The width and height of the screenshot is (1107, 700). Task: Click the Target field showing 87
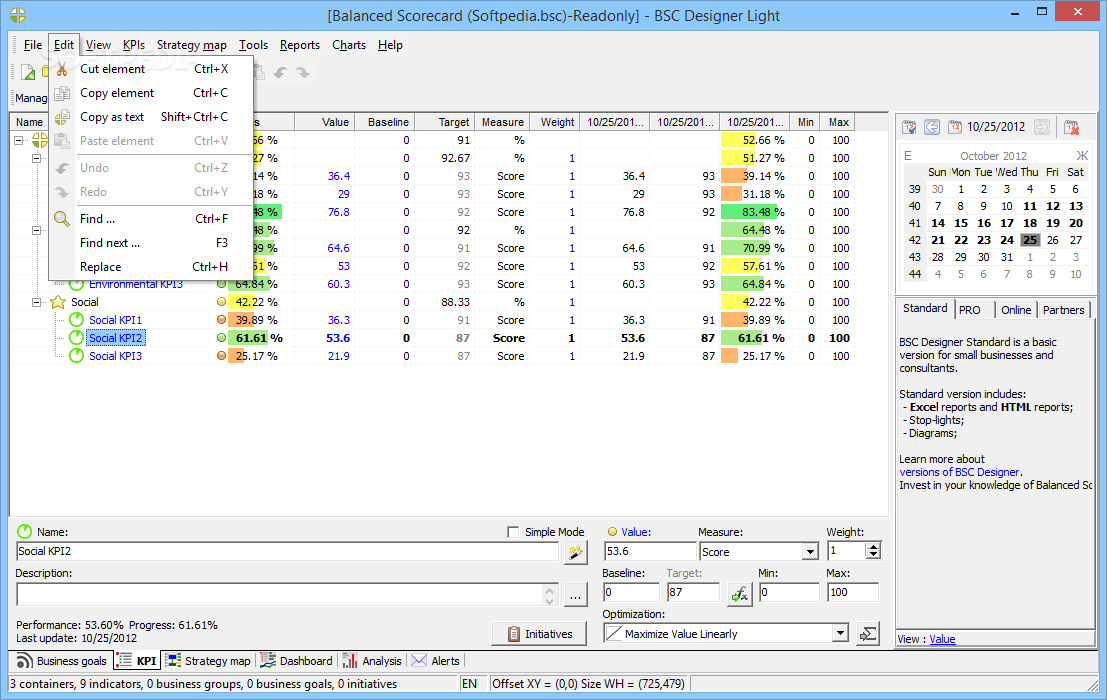point(693,592)
